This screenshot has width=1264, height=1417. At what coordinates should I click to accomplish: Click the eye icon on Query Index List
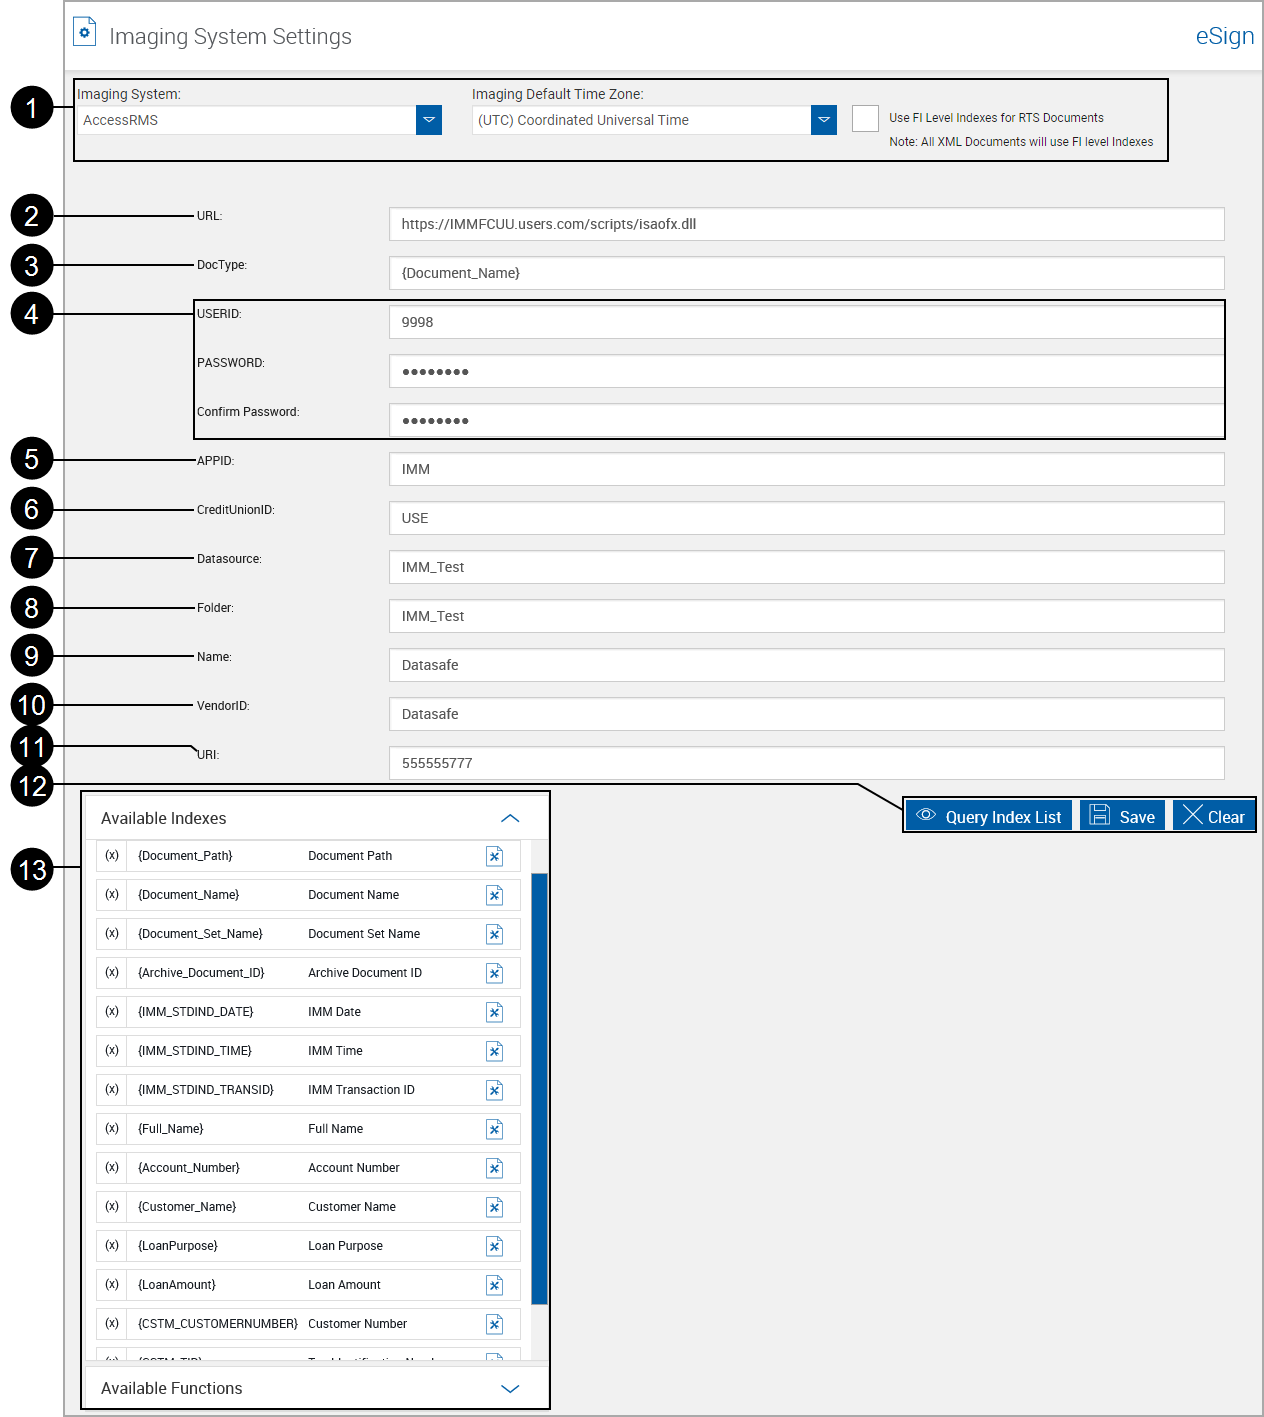(925, 816)
